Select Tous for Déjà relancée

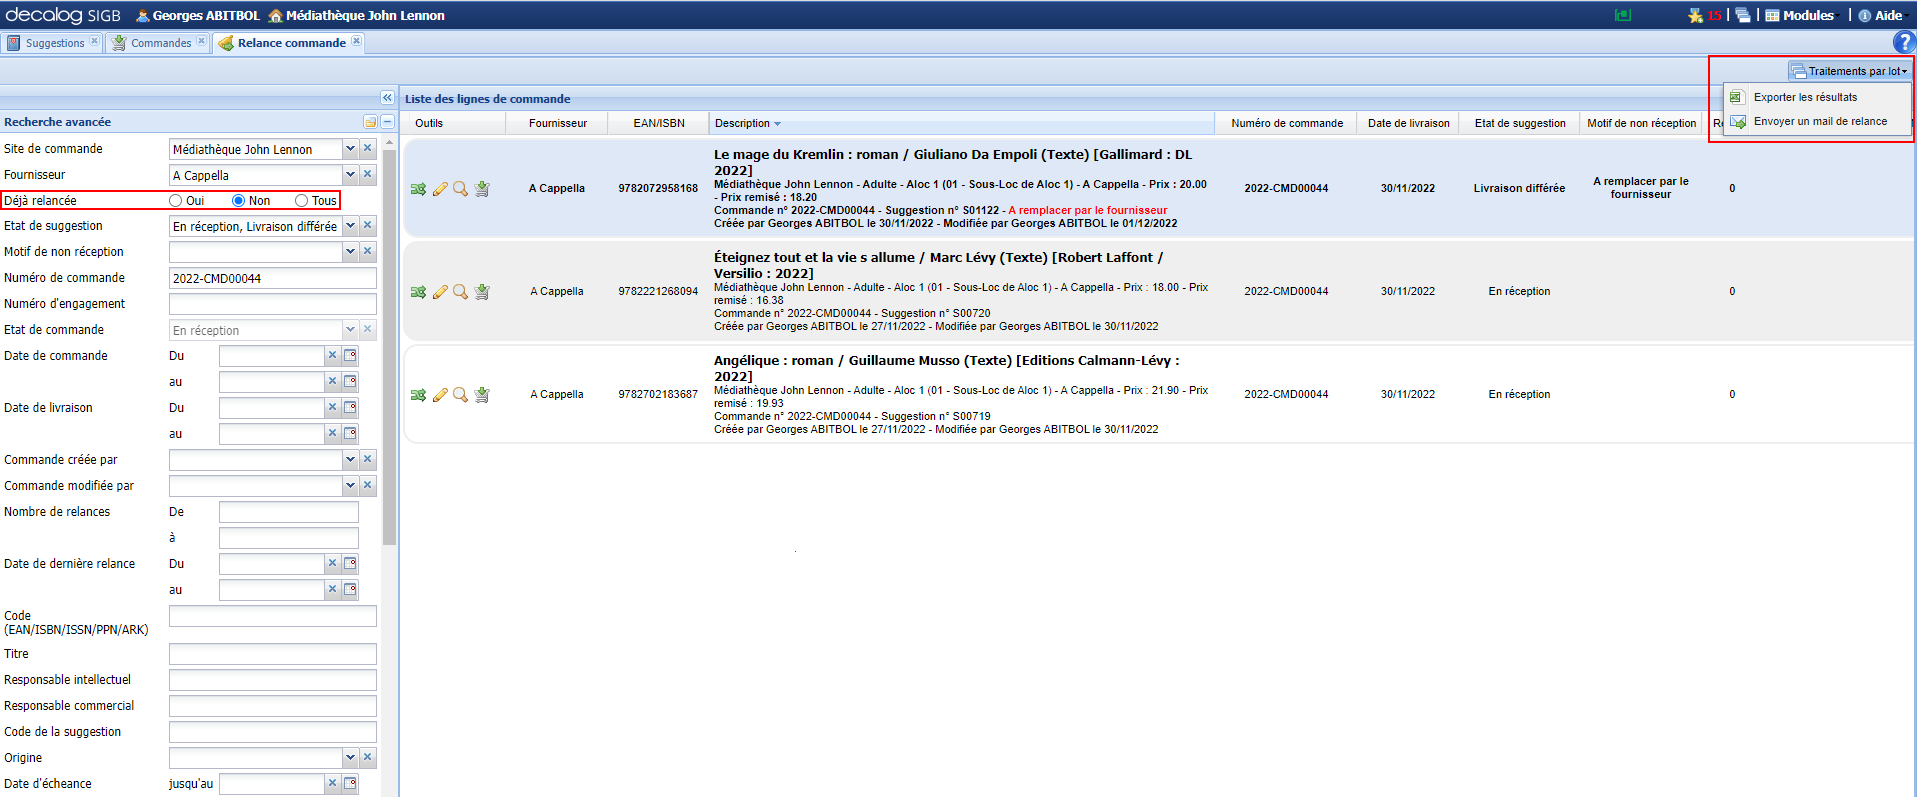(301, 201)
